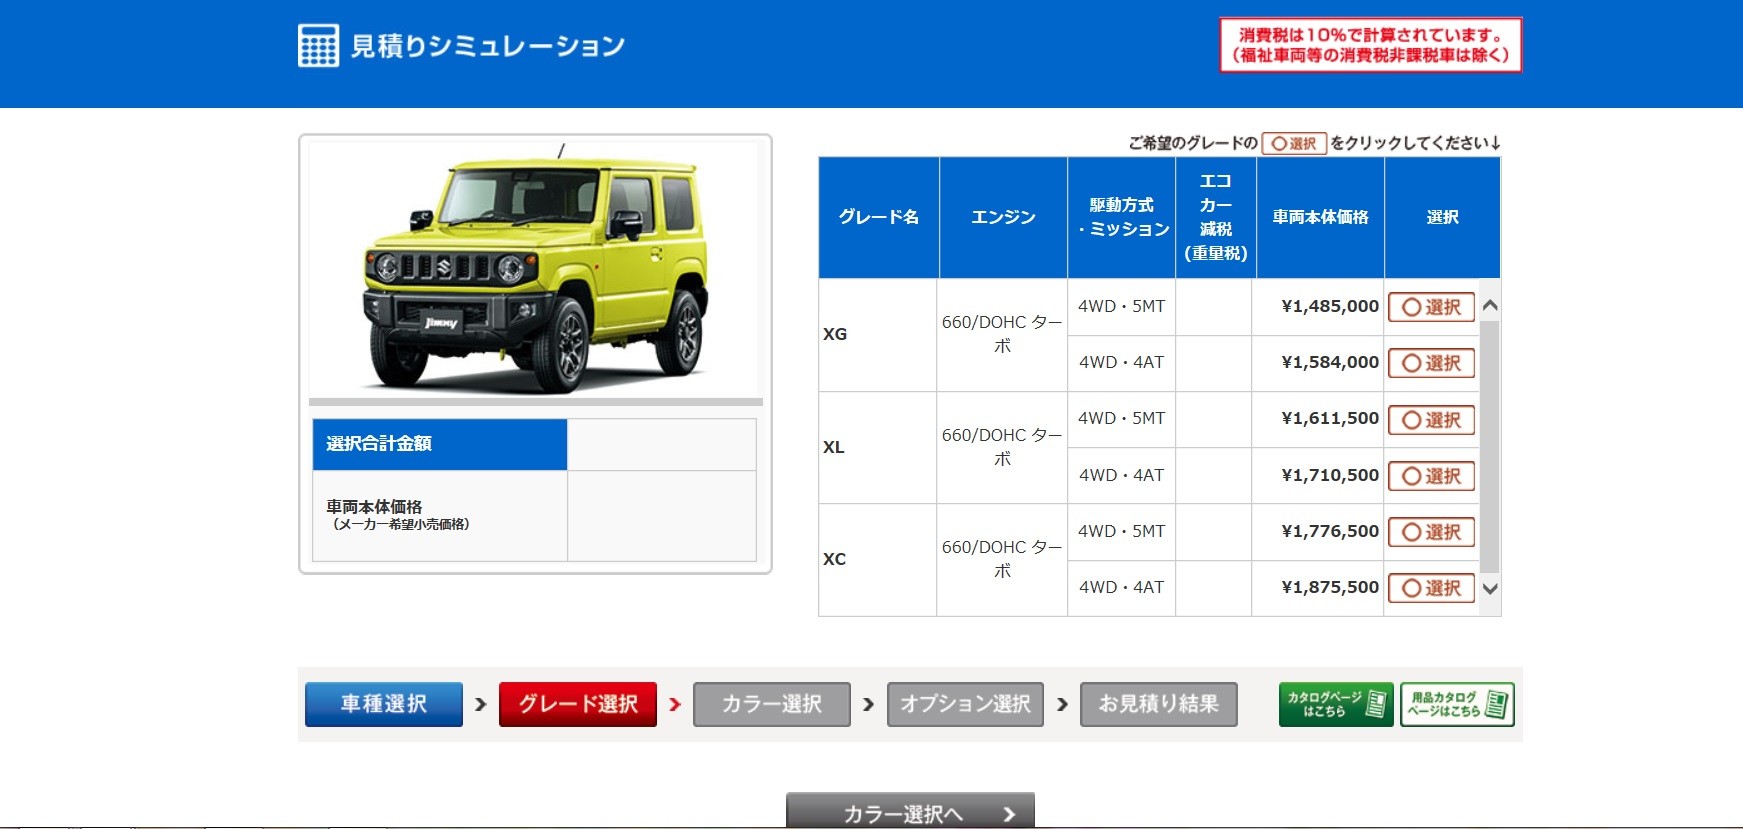
Task: Open the お見積り結果 step
Action: pyautogui.click(x=1159, y=704)
